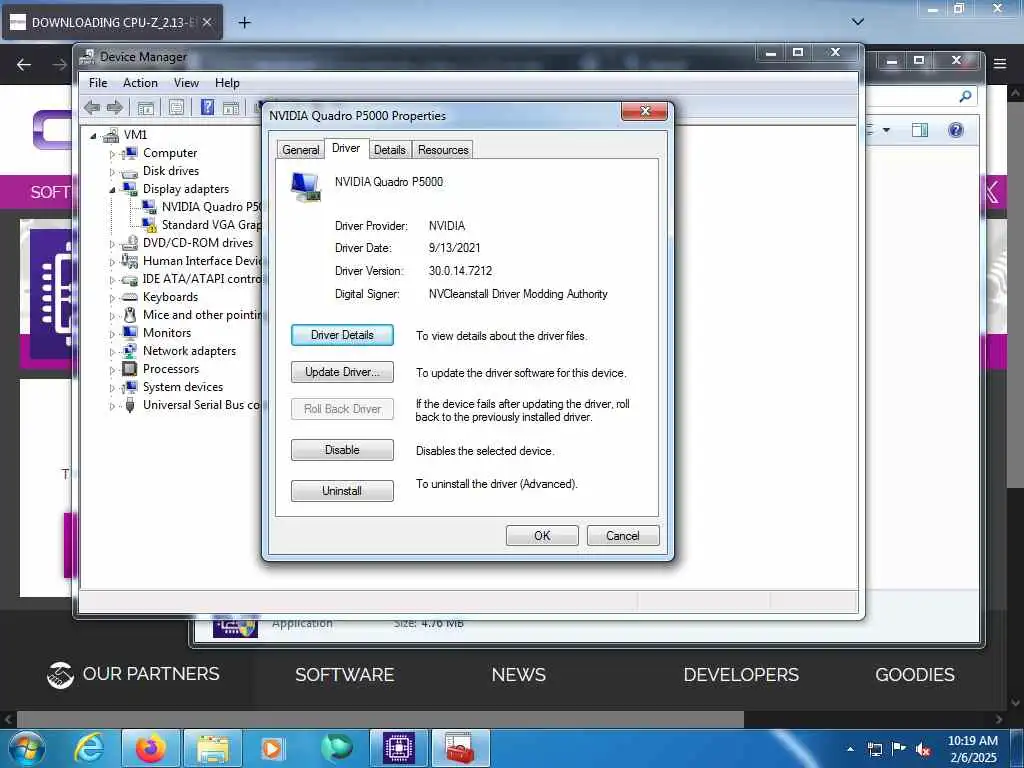Image resolution: width=1024 pixels, height=768 pixels.
Task: Toggle the Explorer preview pane icon
Action: (x=920, y=130)
